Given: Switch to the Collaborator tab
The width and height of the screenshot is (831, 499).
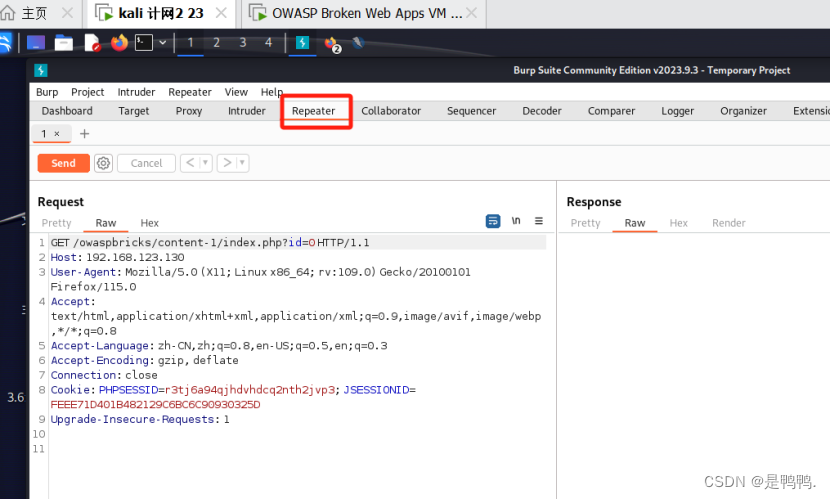Looking at the screenshot, I should [x=391, y=111].
